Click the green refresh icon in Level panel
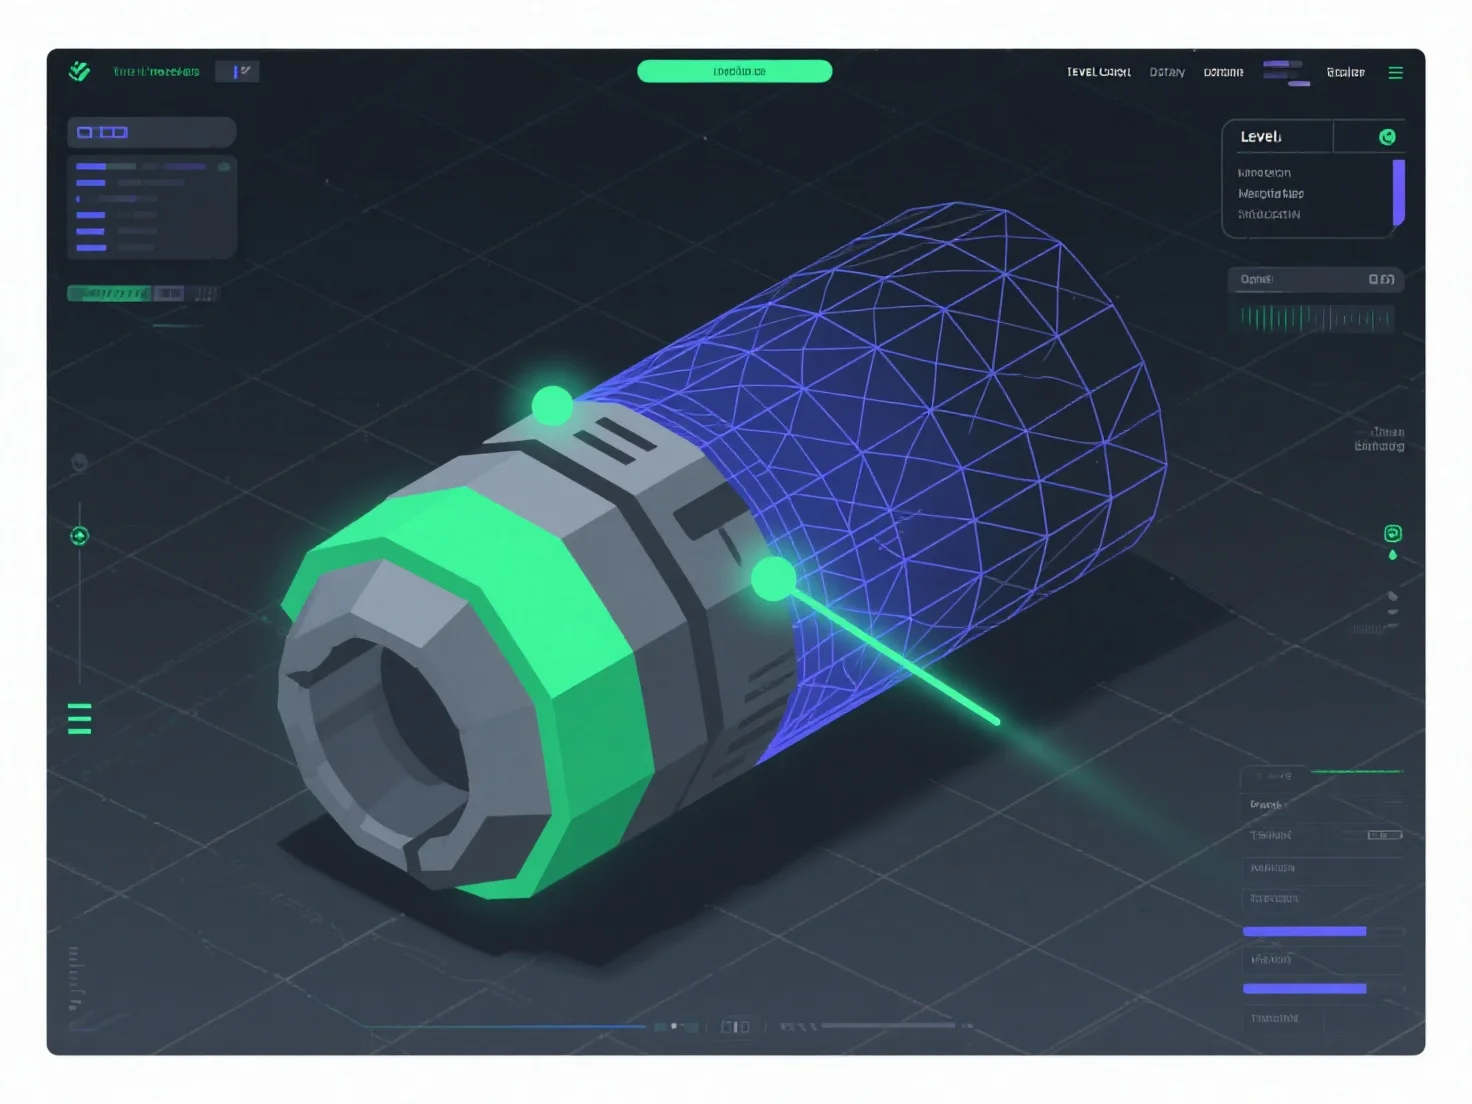The height and width of the screenshot is (1104, 1472). [1386, 137]
